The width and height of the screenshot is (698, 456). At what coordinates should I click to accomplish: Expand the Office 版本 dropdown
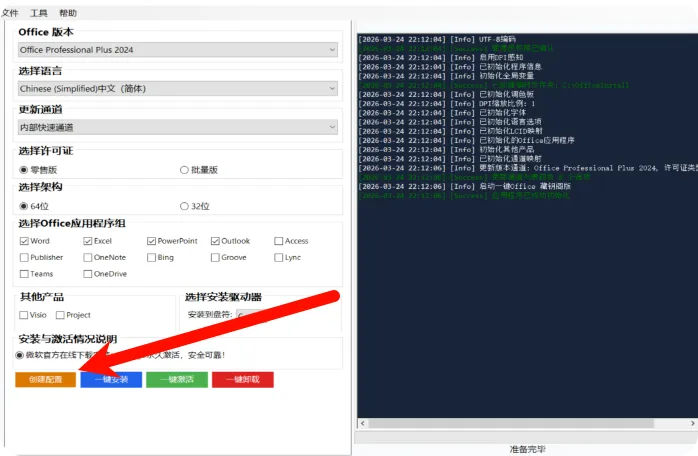pos(178,50)
